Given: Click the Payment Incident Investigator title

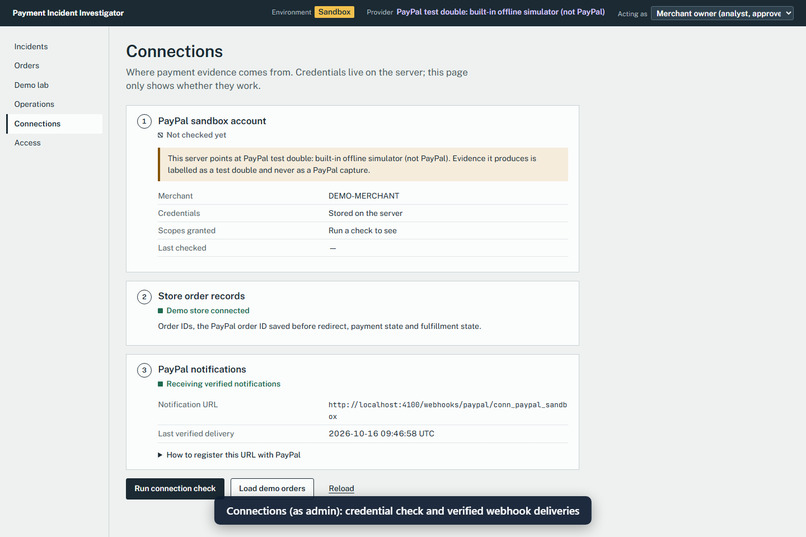Looking at the screenshot, I should [x=68, y=13].
